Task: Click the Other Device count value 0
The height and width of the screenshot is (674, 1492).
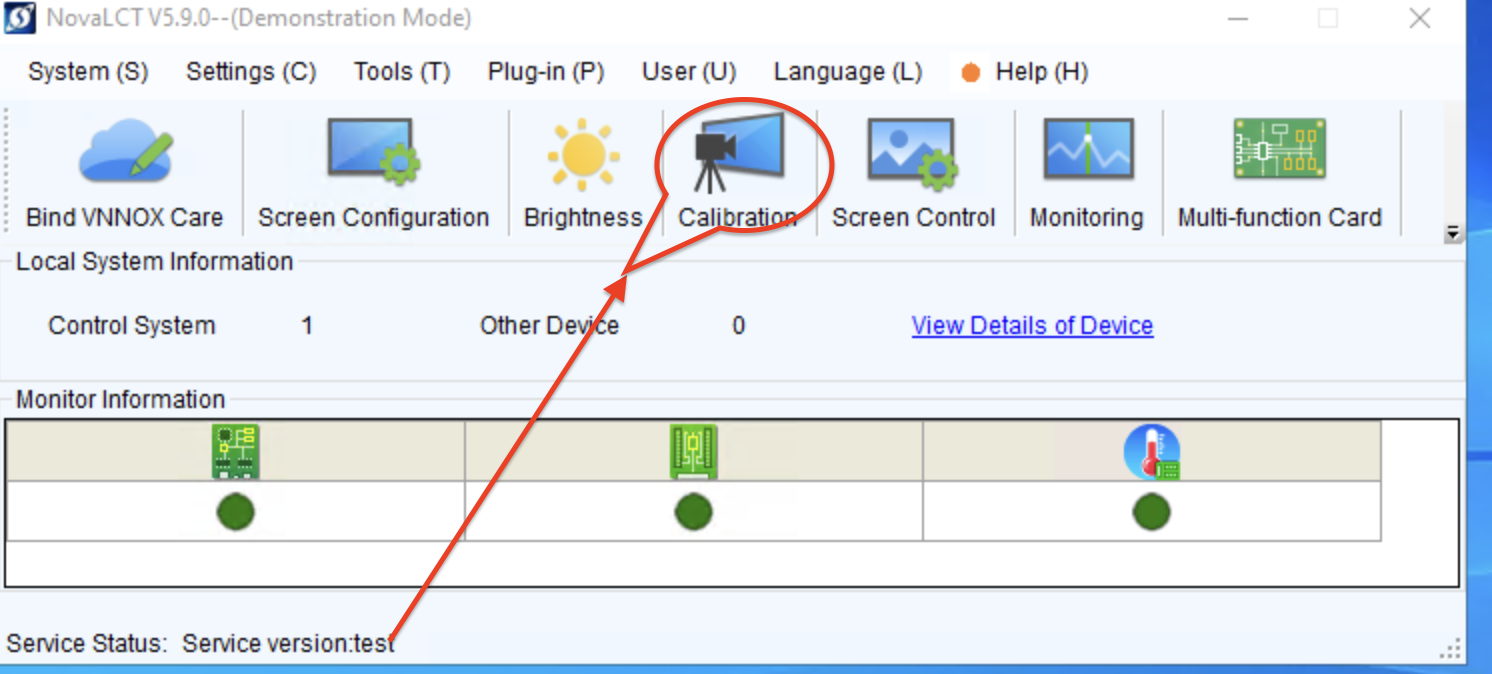Action: [738, 326]
